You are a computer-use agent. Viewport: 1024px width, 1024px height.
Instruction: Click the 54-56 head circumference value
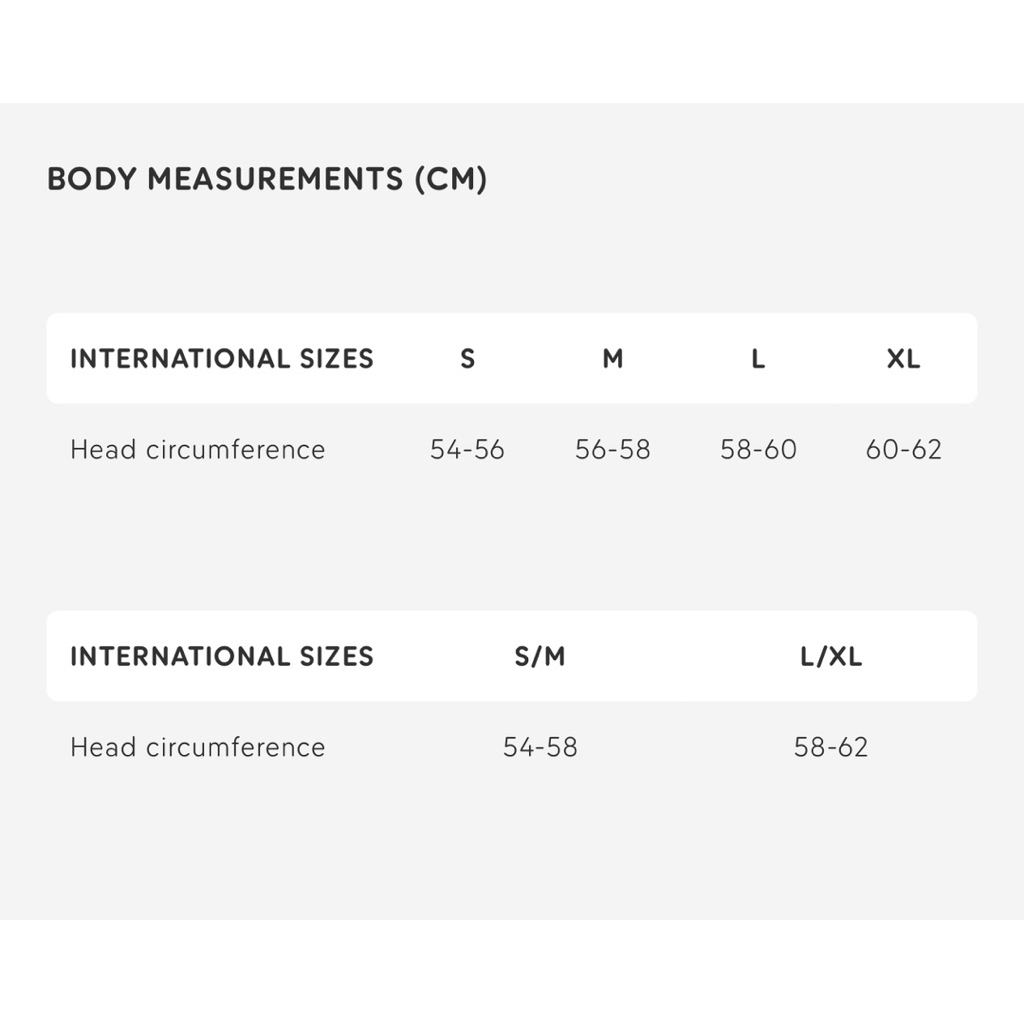point(468,449)
